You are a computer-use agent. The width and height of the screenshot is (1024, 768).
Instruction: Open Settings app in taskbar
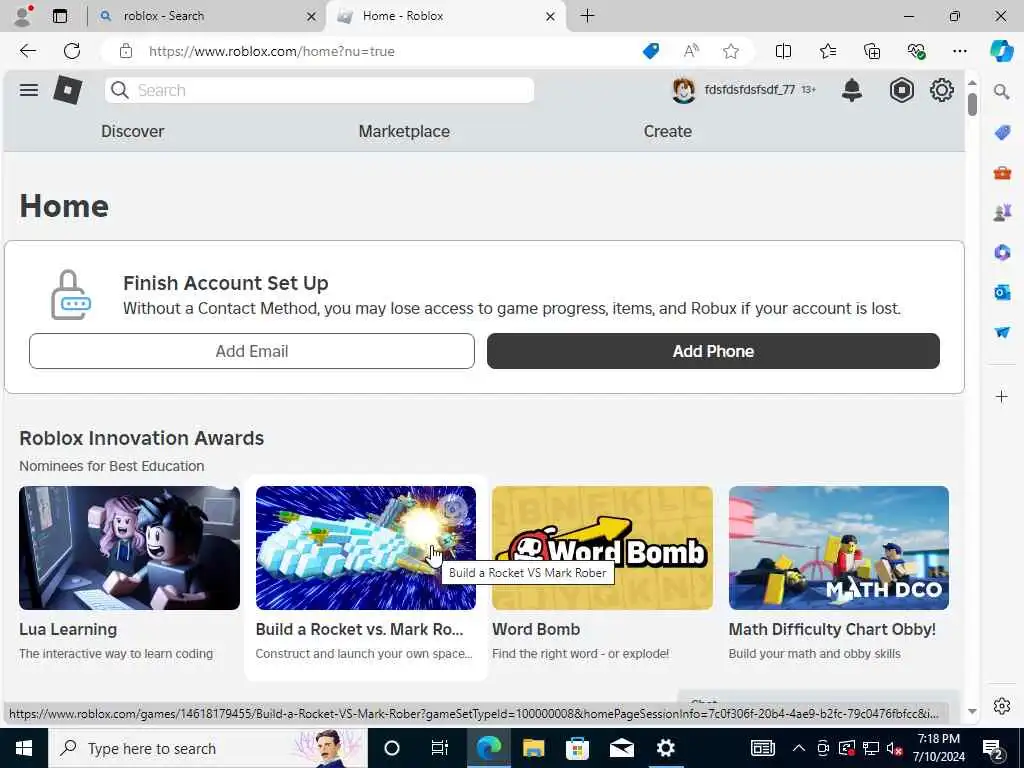(665, 748)
